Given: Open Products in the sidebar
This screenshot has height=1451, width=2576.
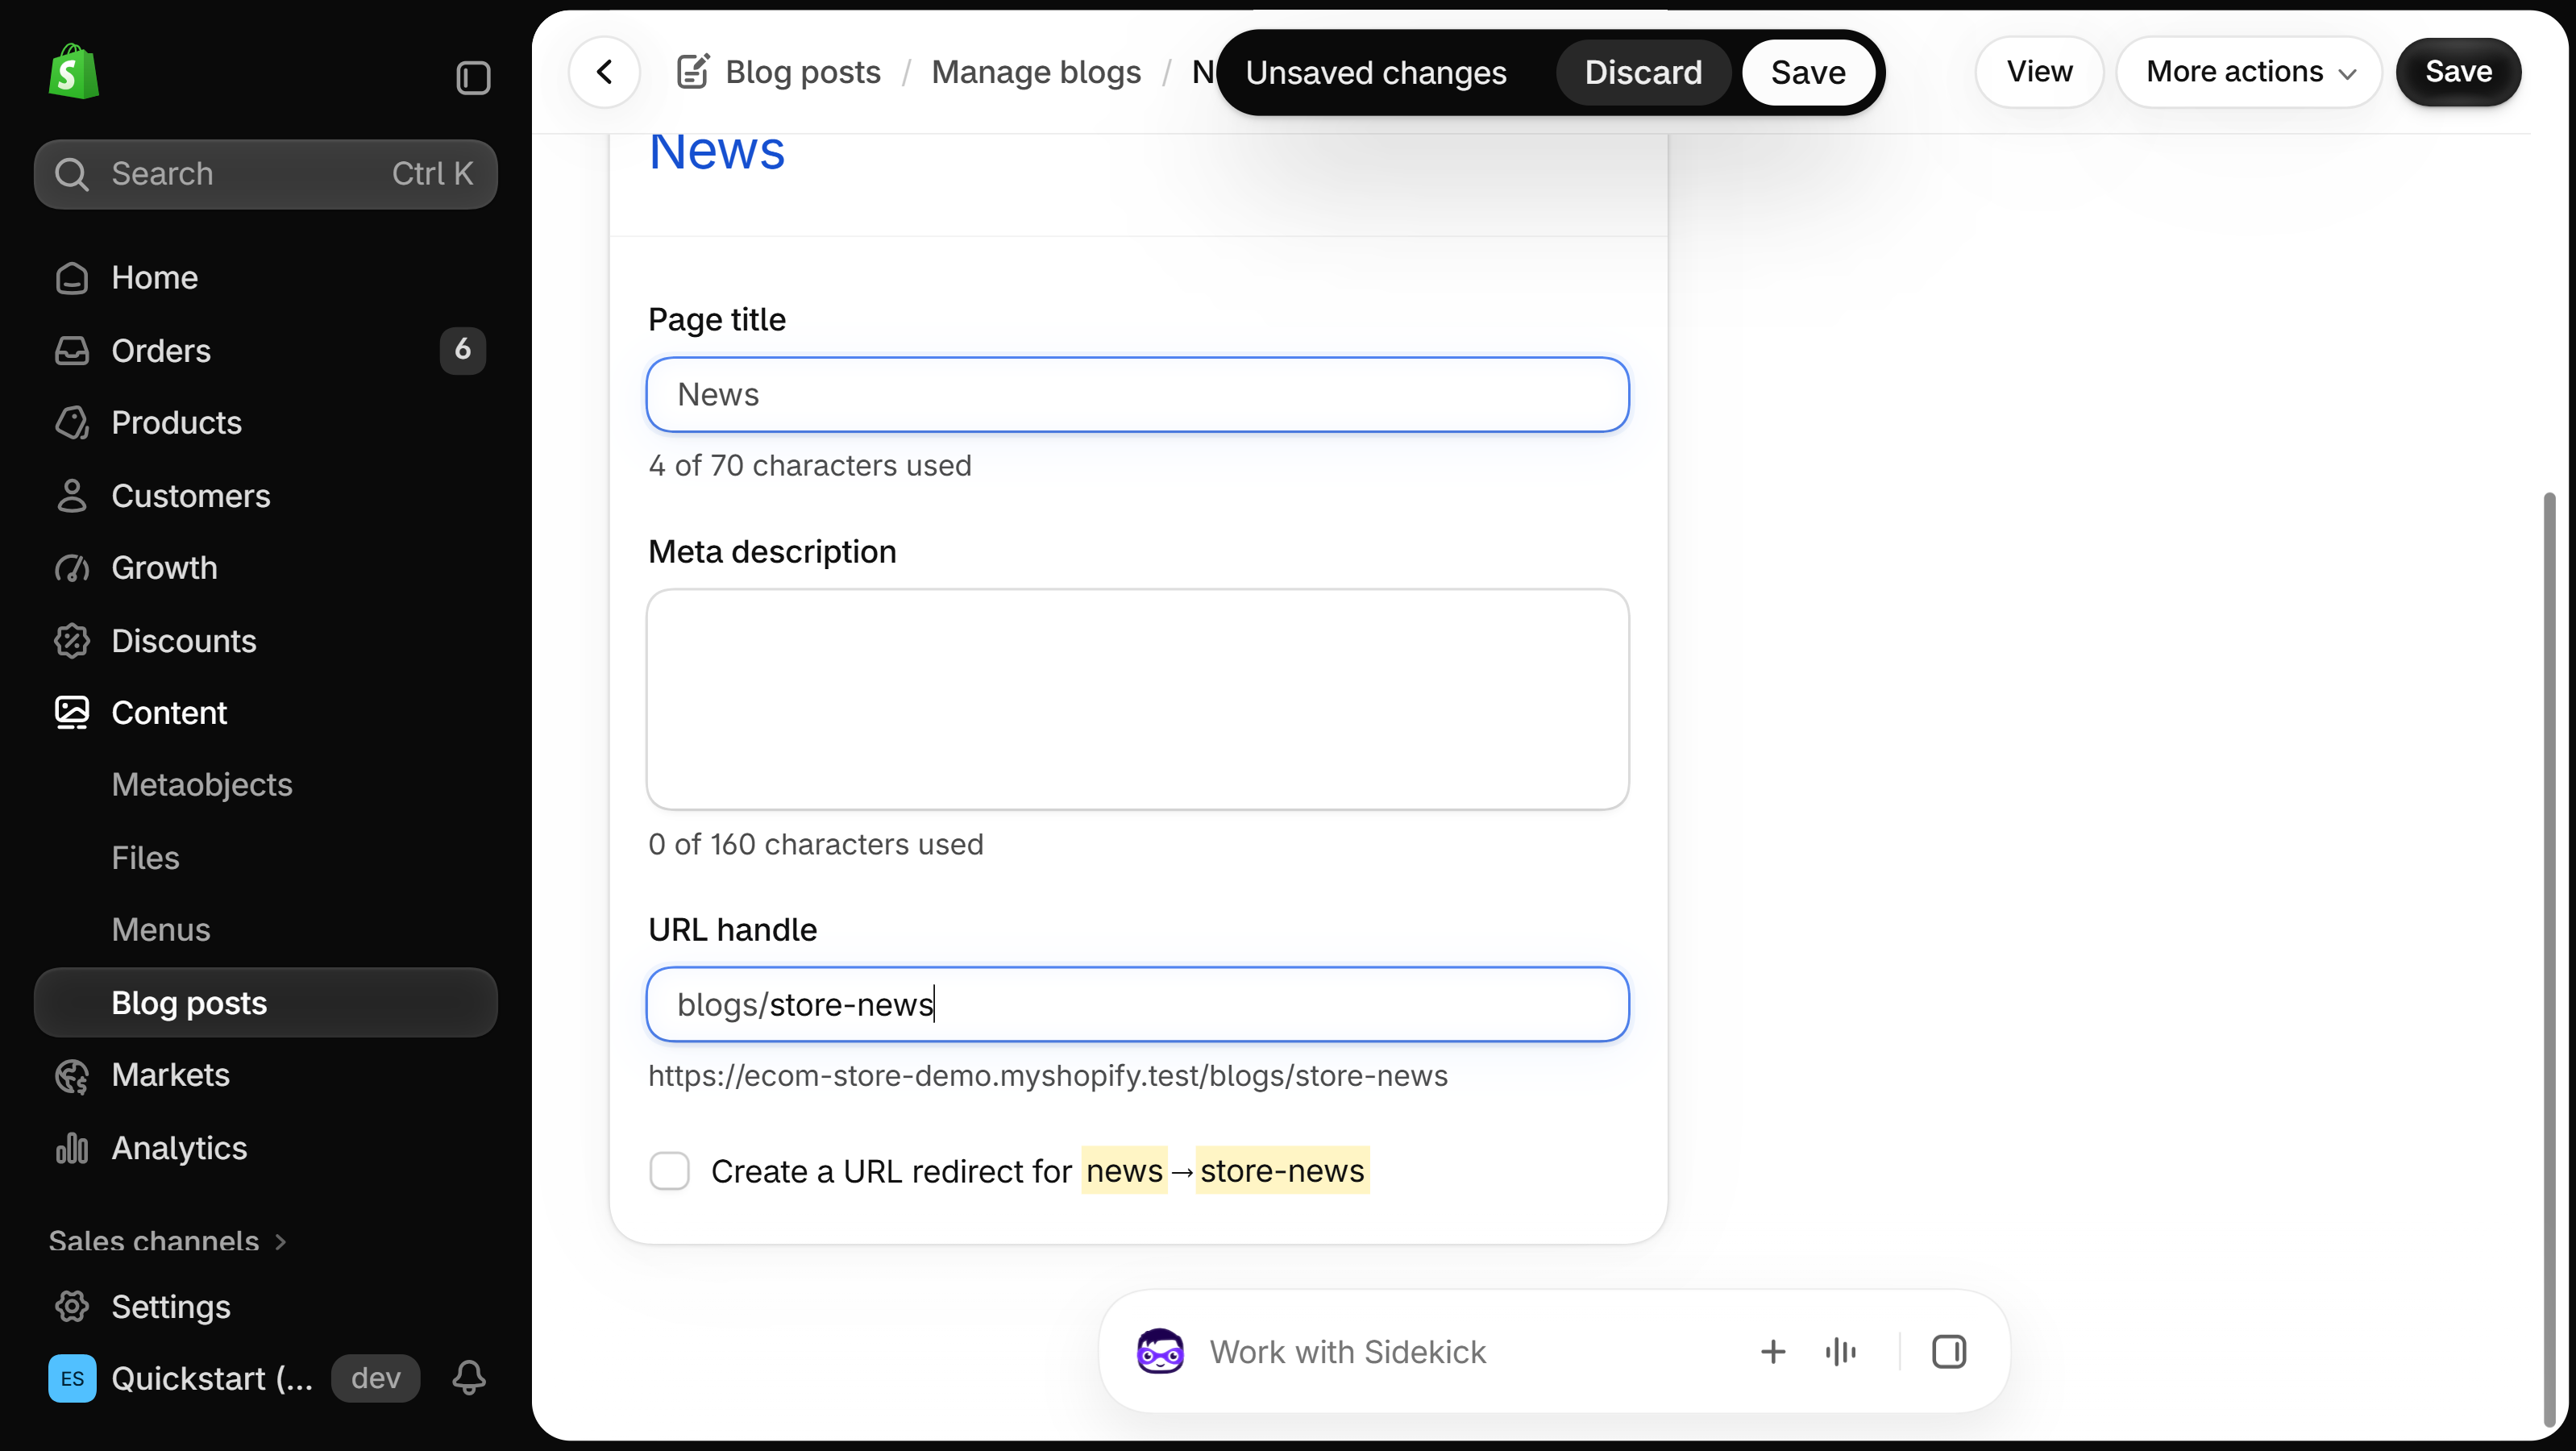Looking at the screenshot, I should 265,423.
